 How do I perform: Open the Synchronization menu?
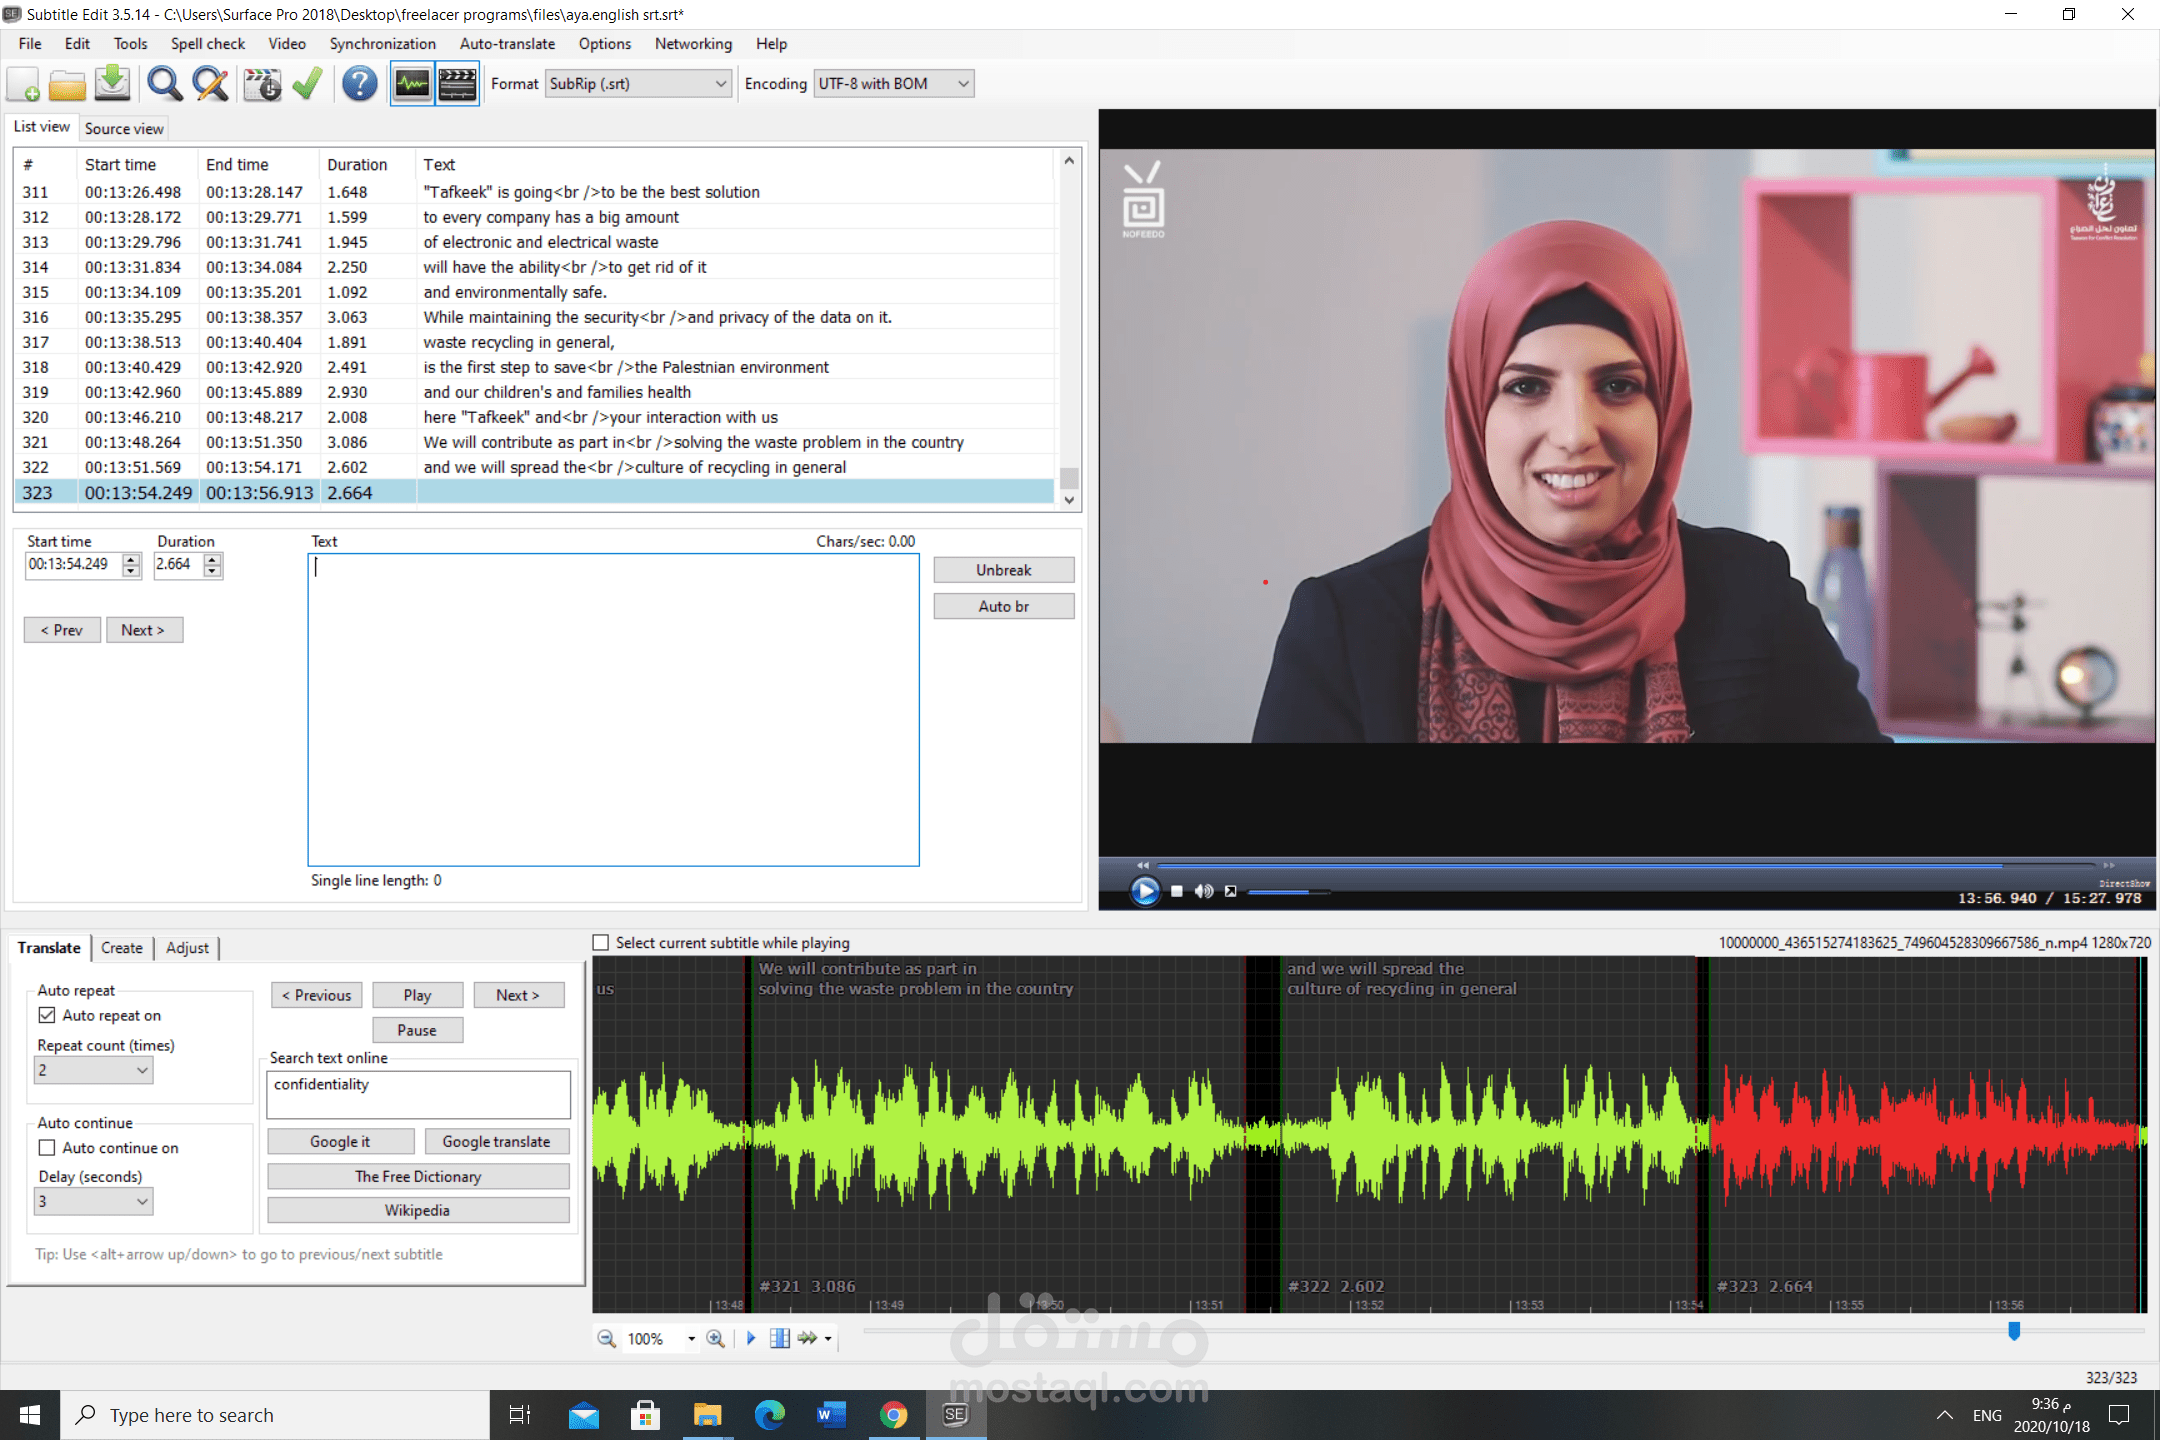pos(382,44)
